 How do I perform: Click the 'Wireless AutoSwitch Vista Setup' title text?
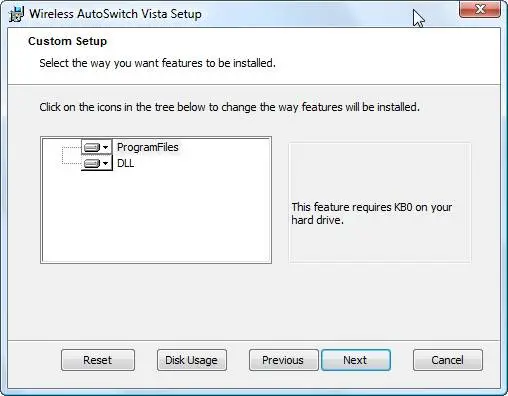115,14
